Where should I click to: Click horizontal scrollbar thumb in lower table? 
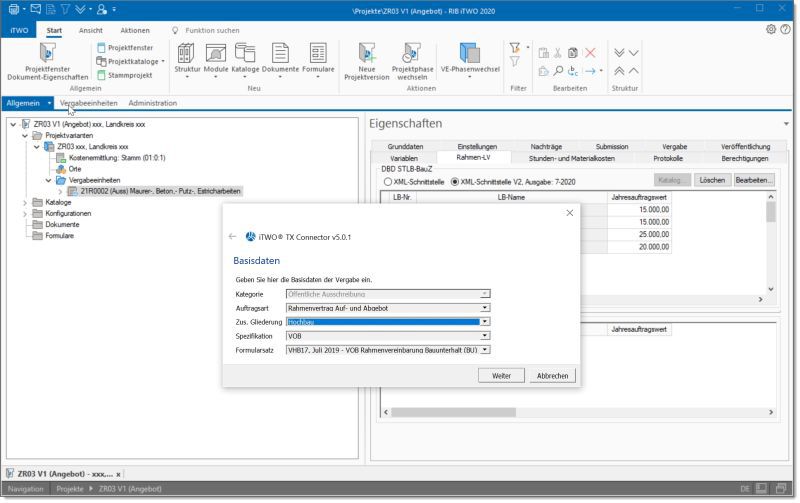pyautogui.click(x=453, y=412)
